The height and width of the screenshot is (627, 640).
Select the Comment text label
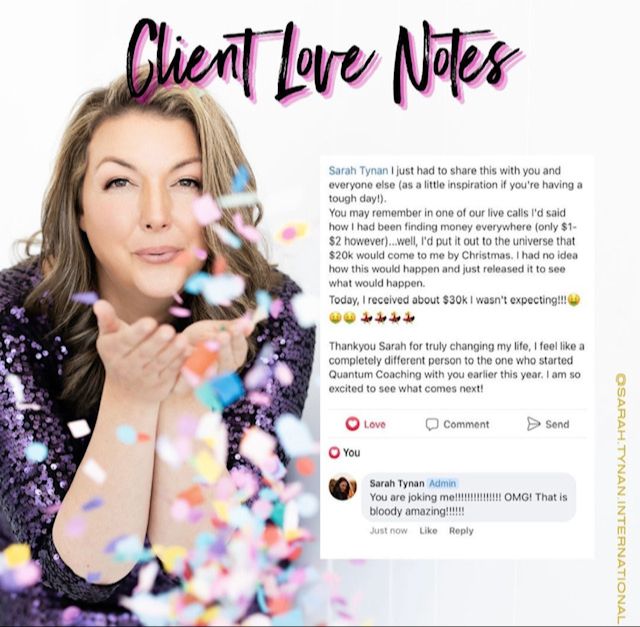(x=466, y=425)
